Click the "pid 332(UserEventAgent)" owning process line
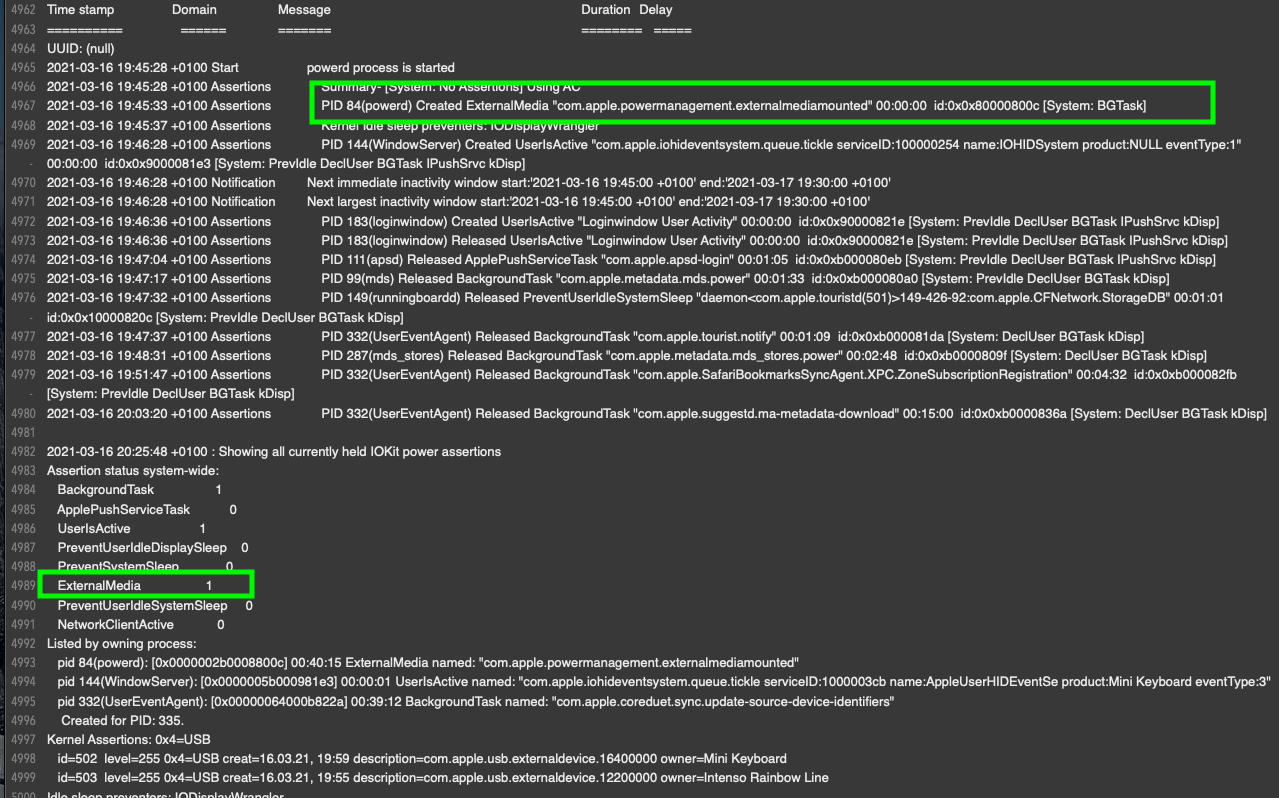 pyautogui.click(x=476, y=702)
